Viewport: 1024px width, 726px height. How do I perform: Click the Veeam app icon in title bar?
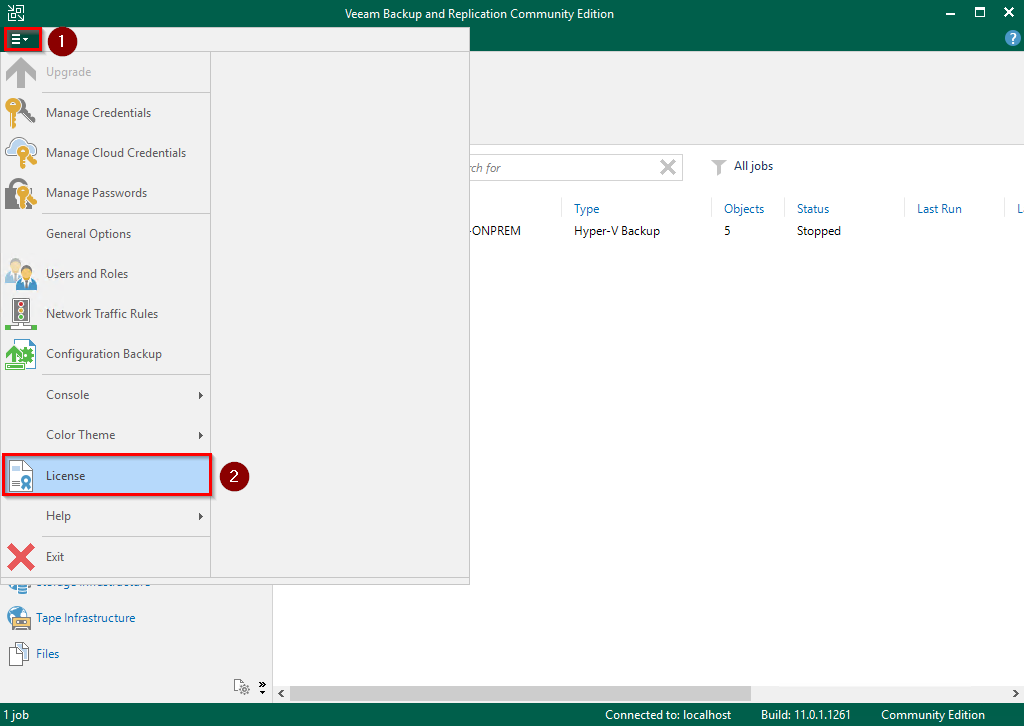16,13
